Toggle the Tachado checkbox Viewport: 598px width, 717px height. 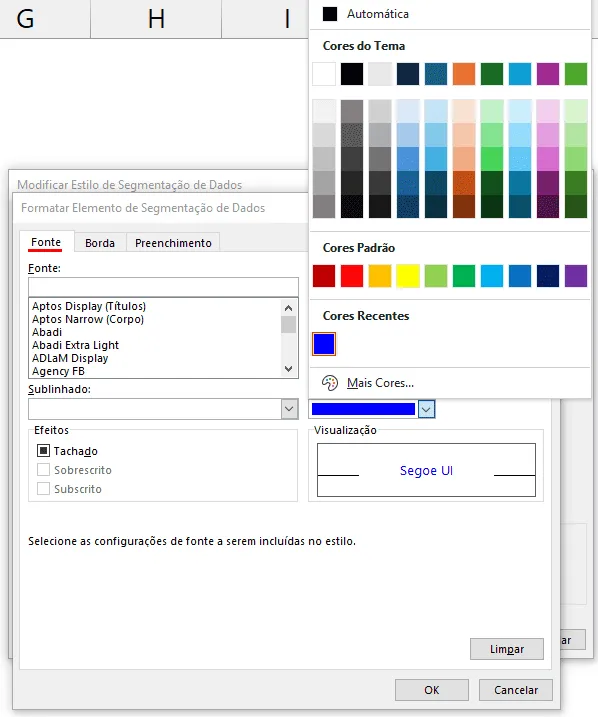(43, 451)
